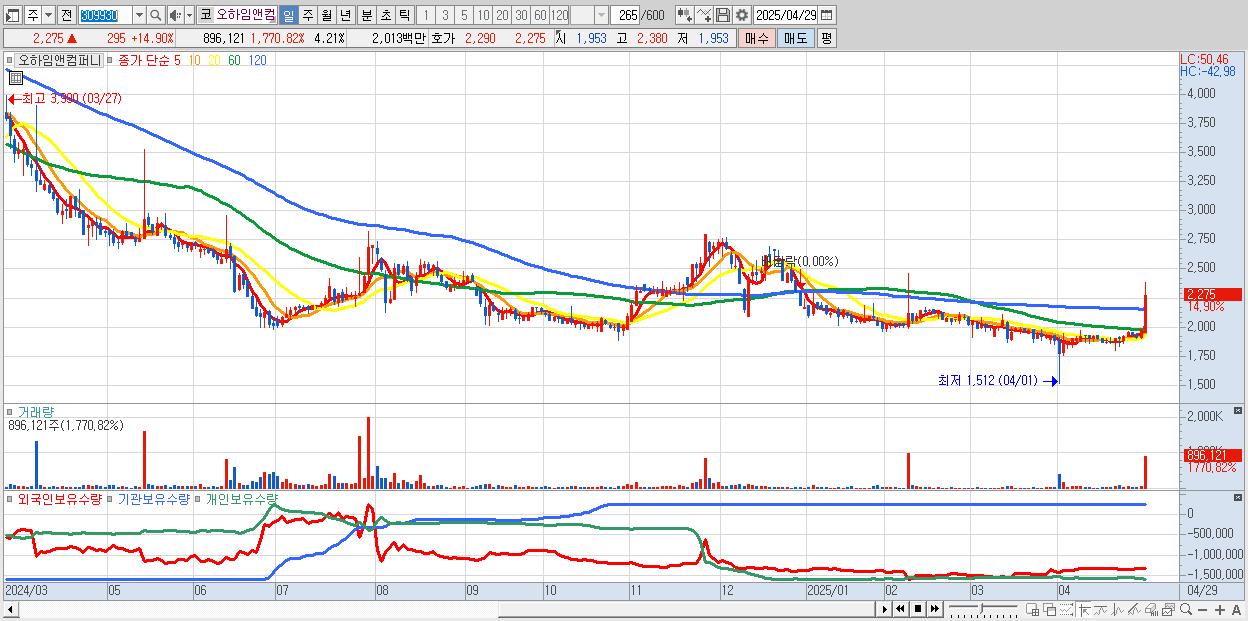Click the zoom magnifier icon at bottom right
Image resolution: width=1248 pixels, height=621 pixels.
1186,609
